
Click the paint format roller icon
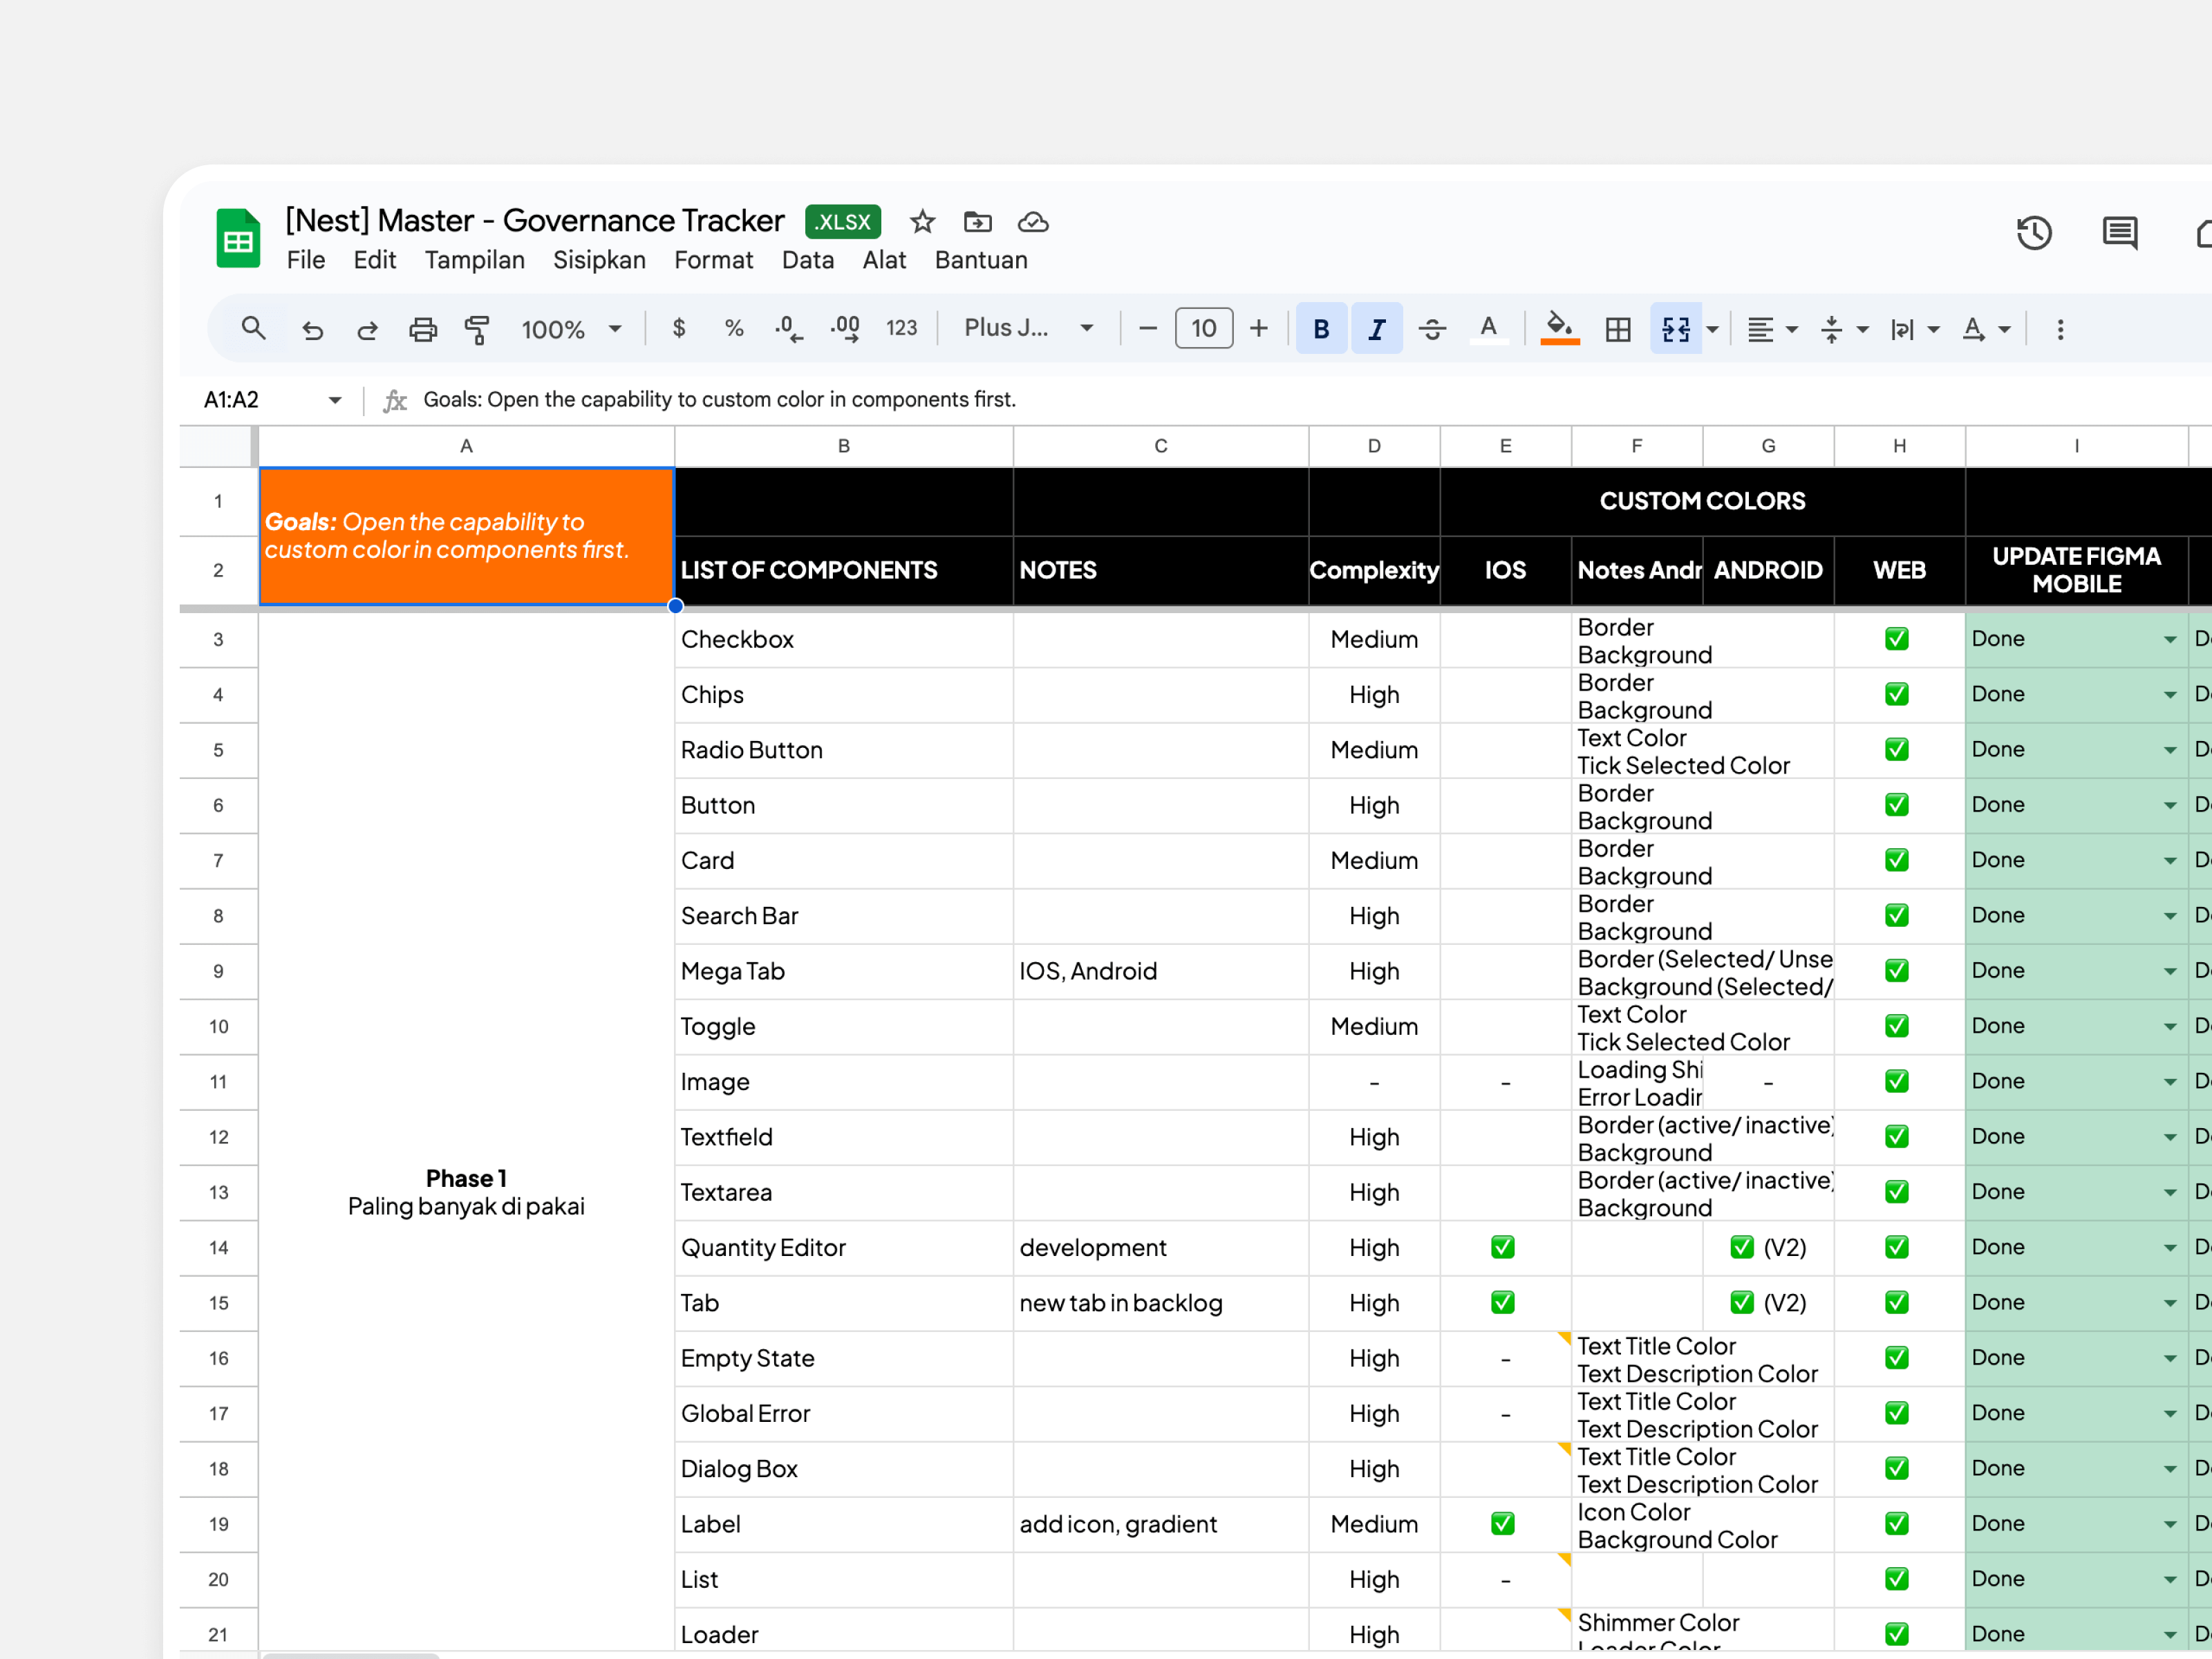(477, 329)
